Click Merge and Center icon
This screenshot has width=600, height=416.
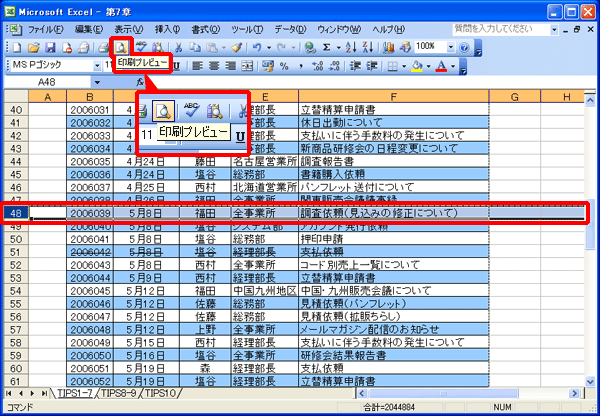click(x=247, y=66)
